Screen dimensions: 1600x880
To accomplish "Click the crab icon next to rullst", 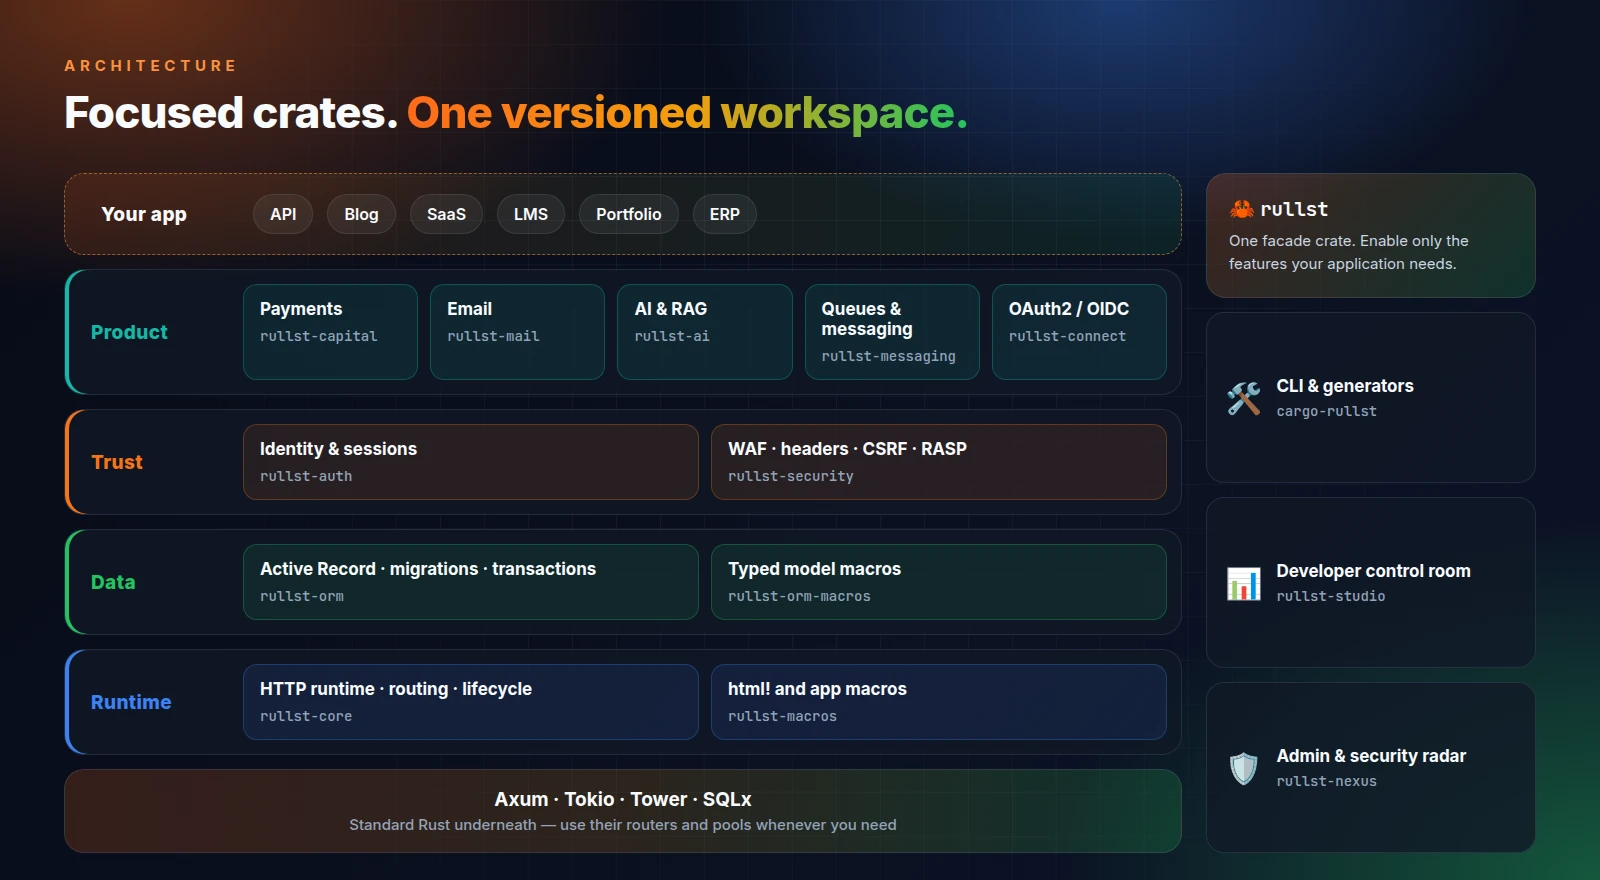I will click(x=1242, y=209).
